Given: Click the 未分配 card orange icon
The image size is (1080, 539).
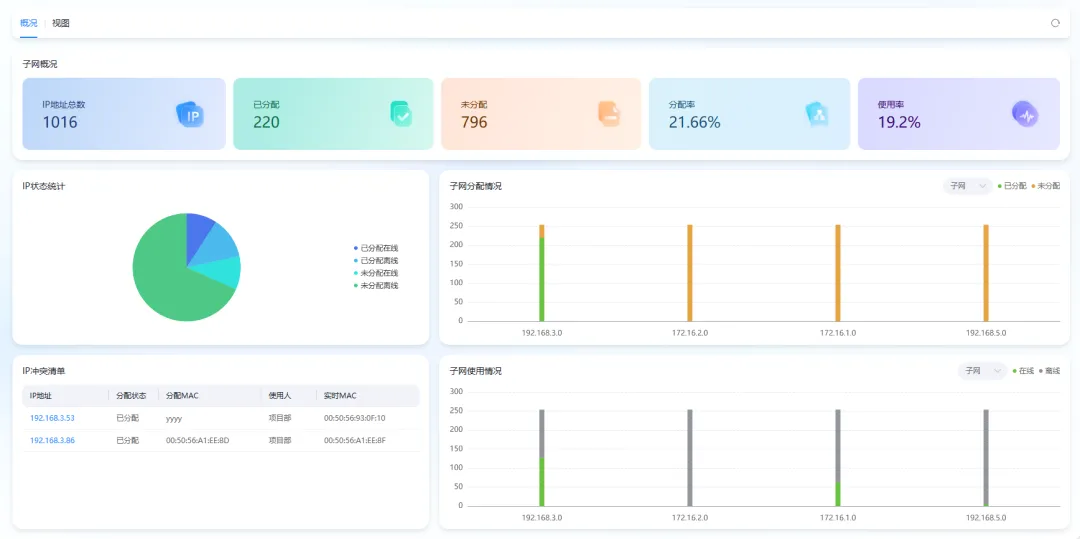Looking at the screenshot, I should tap(608, 114).
